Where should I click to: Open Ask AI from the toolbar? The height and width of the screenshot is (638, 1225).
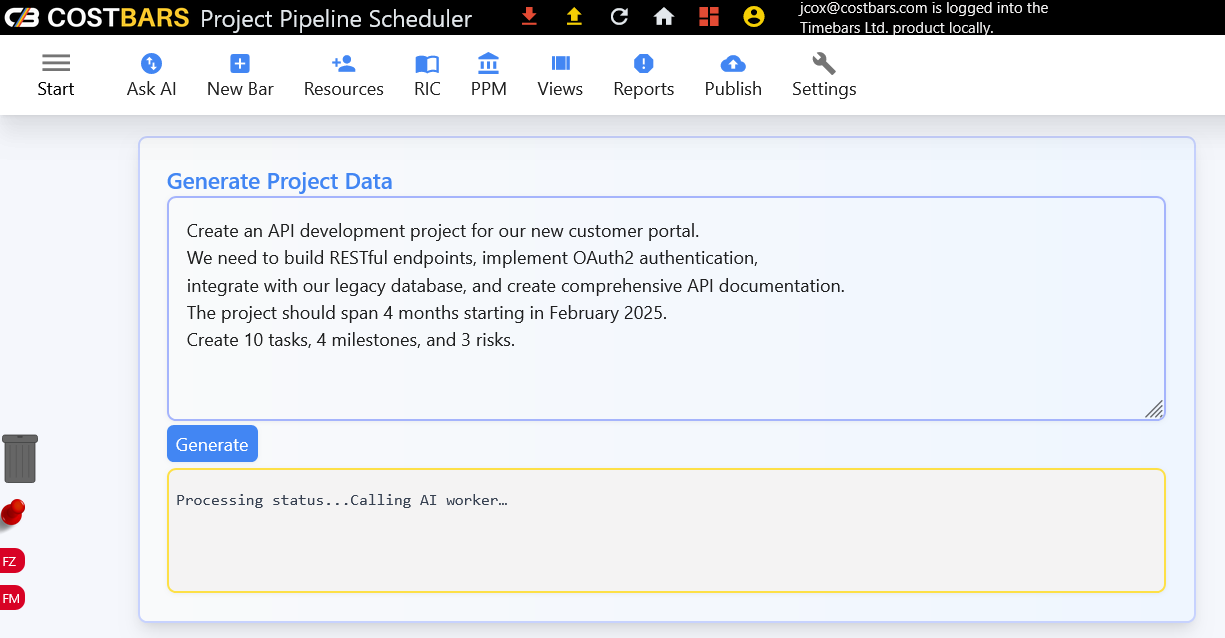click(151, 75)
